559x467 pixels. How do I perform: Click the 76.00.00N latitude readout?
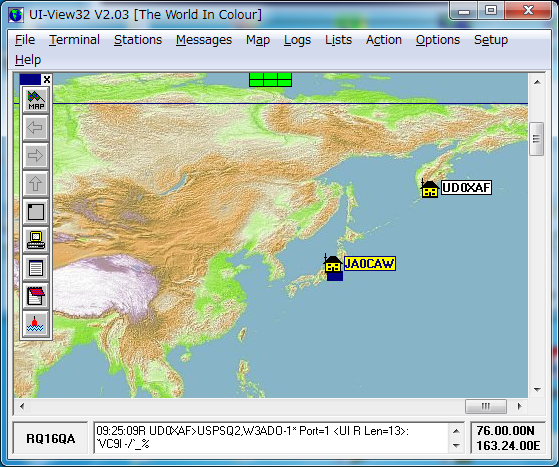click(x=505, y=431)
